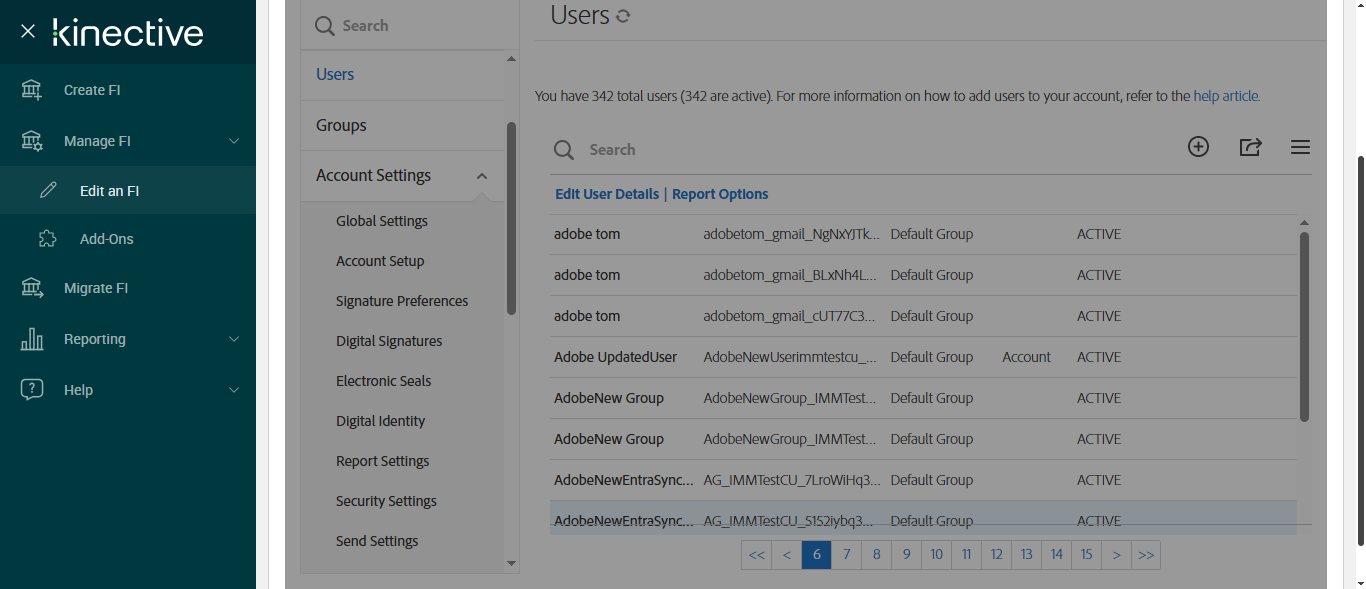Open the hamburger menu above user list
This screenshot has width=1366, height=589.
pyautogui.click(x=1300, y=148)
